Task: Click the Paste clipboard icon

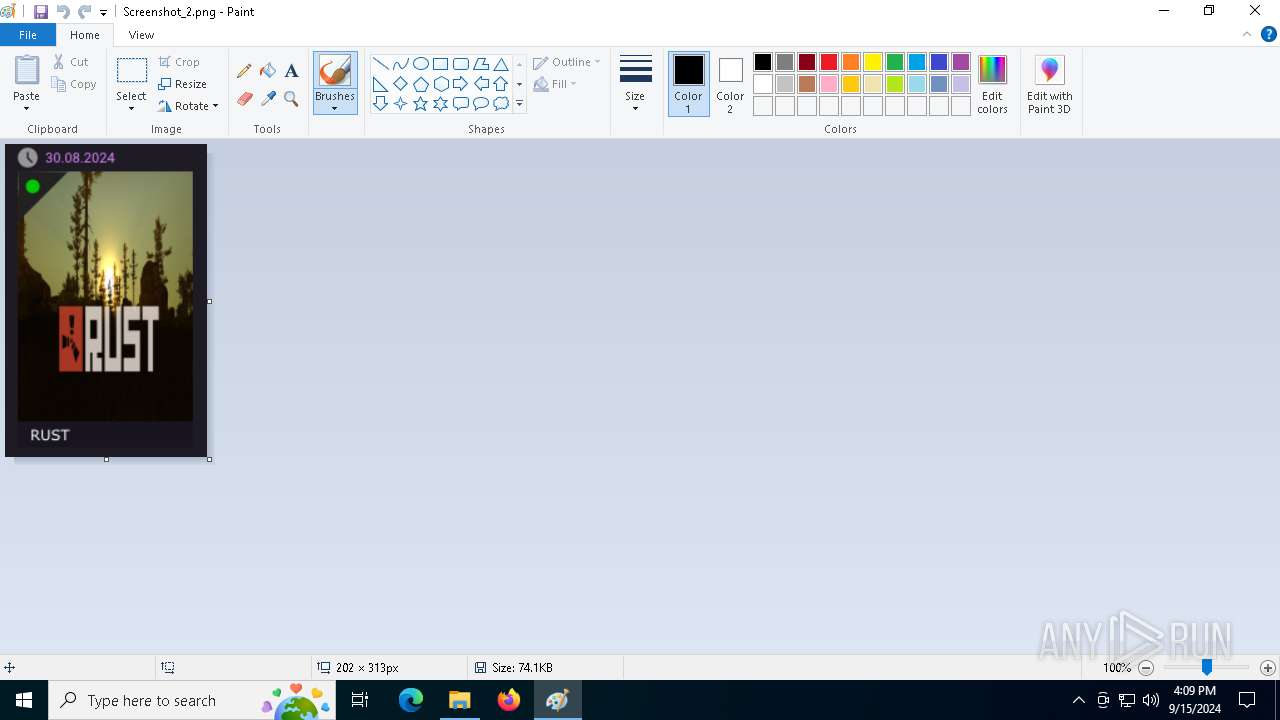Action: (27, 70)
